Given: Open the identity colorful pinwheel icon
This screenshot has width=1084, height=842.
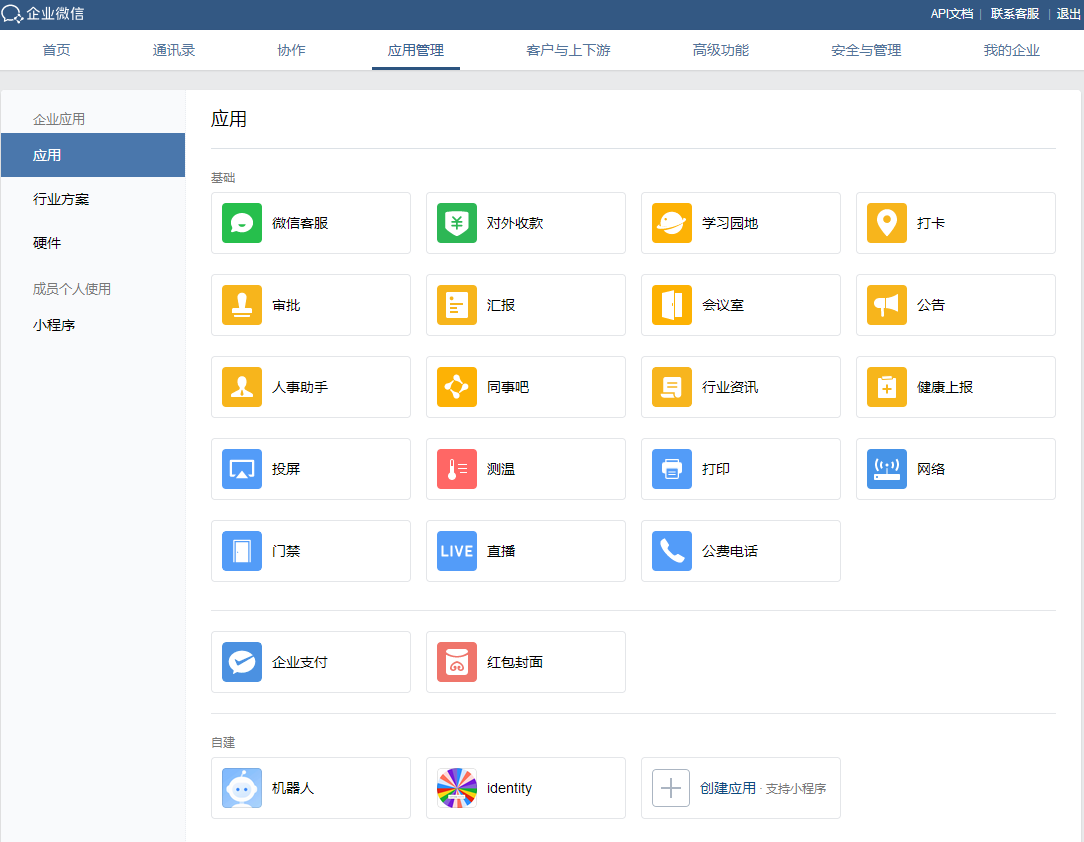Looking at the screenshot, I should tap(457, 788).
